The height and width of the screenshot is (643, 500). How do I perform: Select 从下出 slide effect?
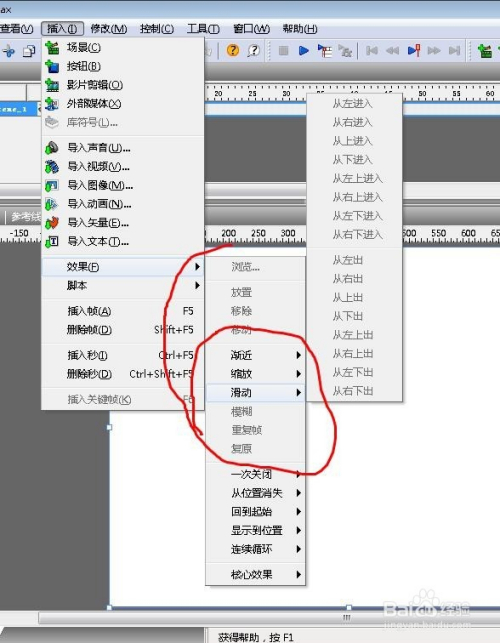pyautogui.click(x=354, y=317)
